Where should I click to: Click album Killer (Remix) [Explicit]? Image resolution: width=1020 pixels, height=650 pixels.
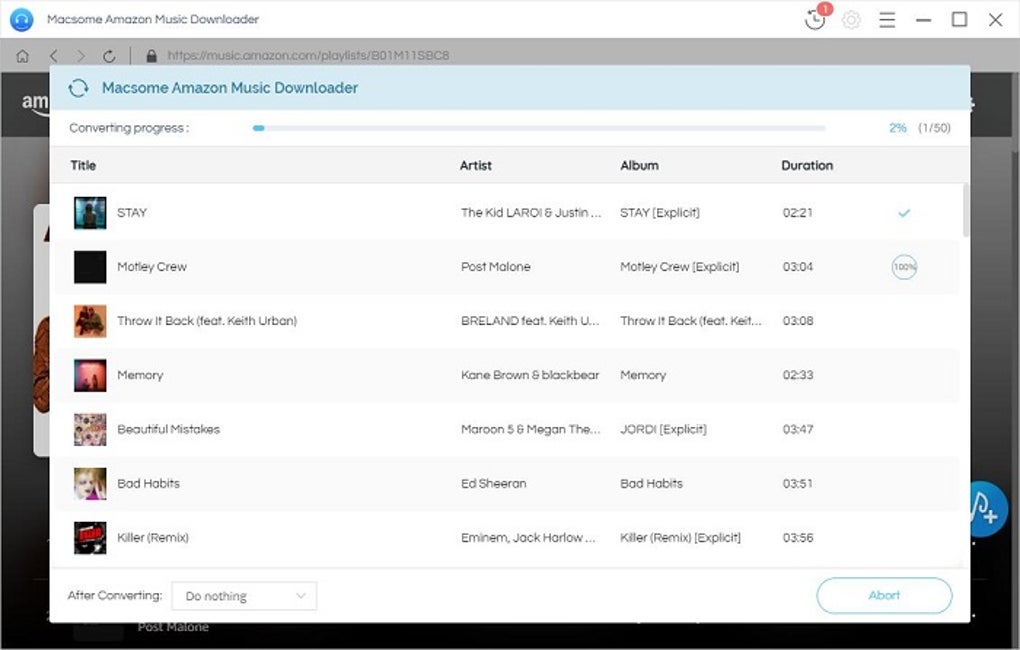tap(680, 537)
